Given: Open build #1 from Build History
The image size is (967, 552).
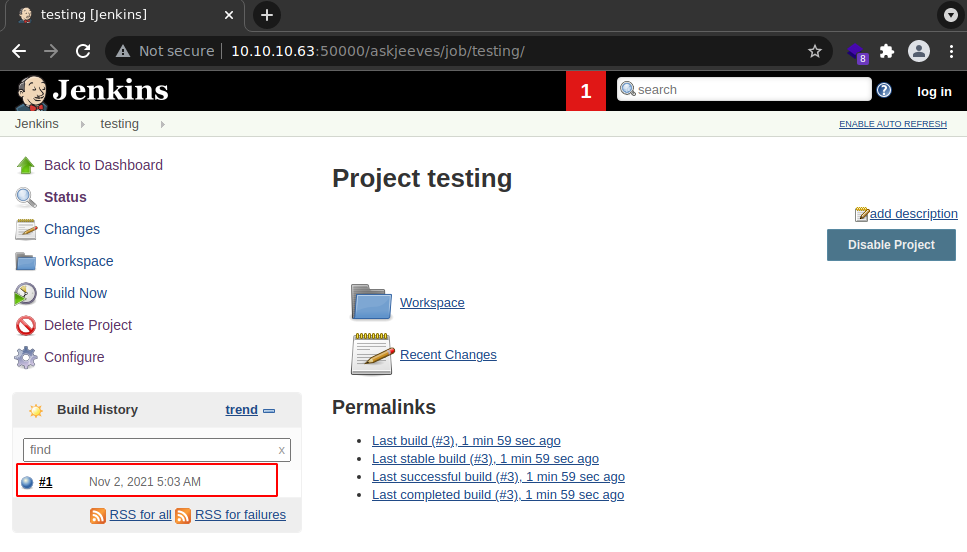Looking at the screenshot, I should (45, 482).
